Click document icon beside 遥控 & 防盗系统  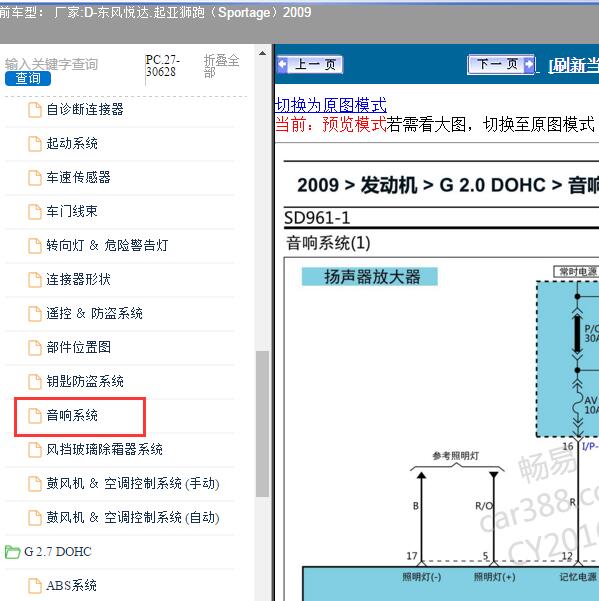tap(35, 314)
